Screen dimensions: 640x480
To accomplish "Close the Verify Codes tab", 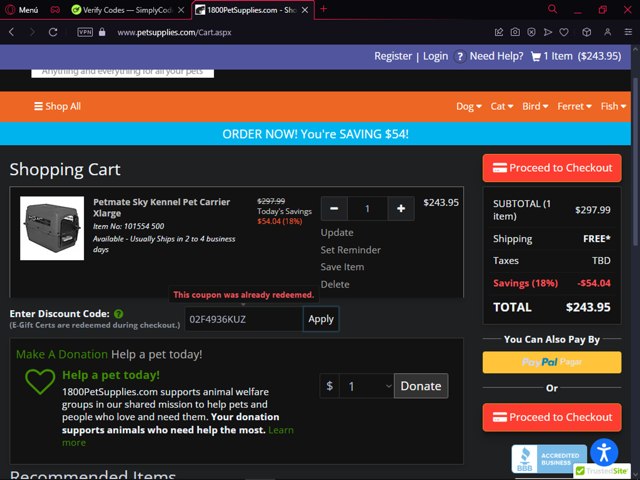I will tap(181, 10).
